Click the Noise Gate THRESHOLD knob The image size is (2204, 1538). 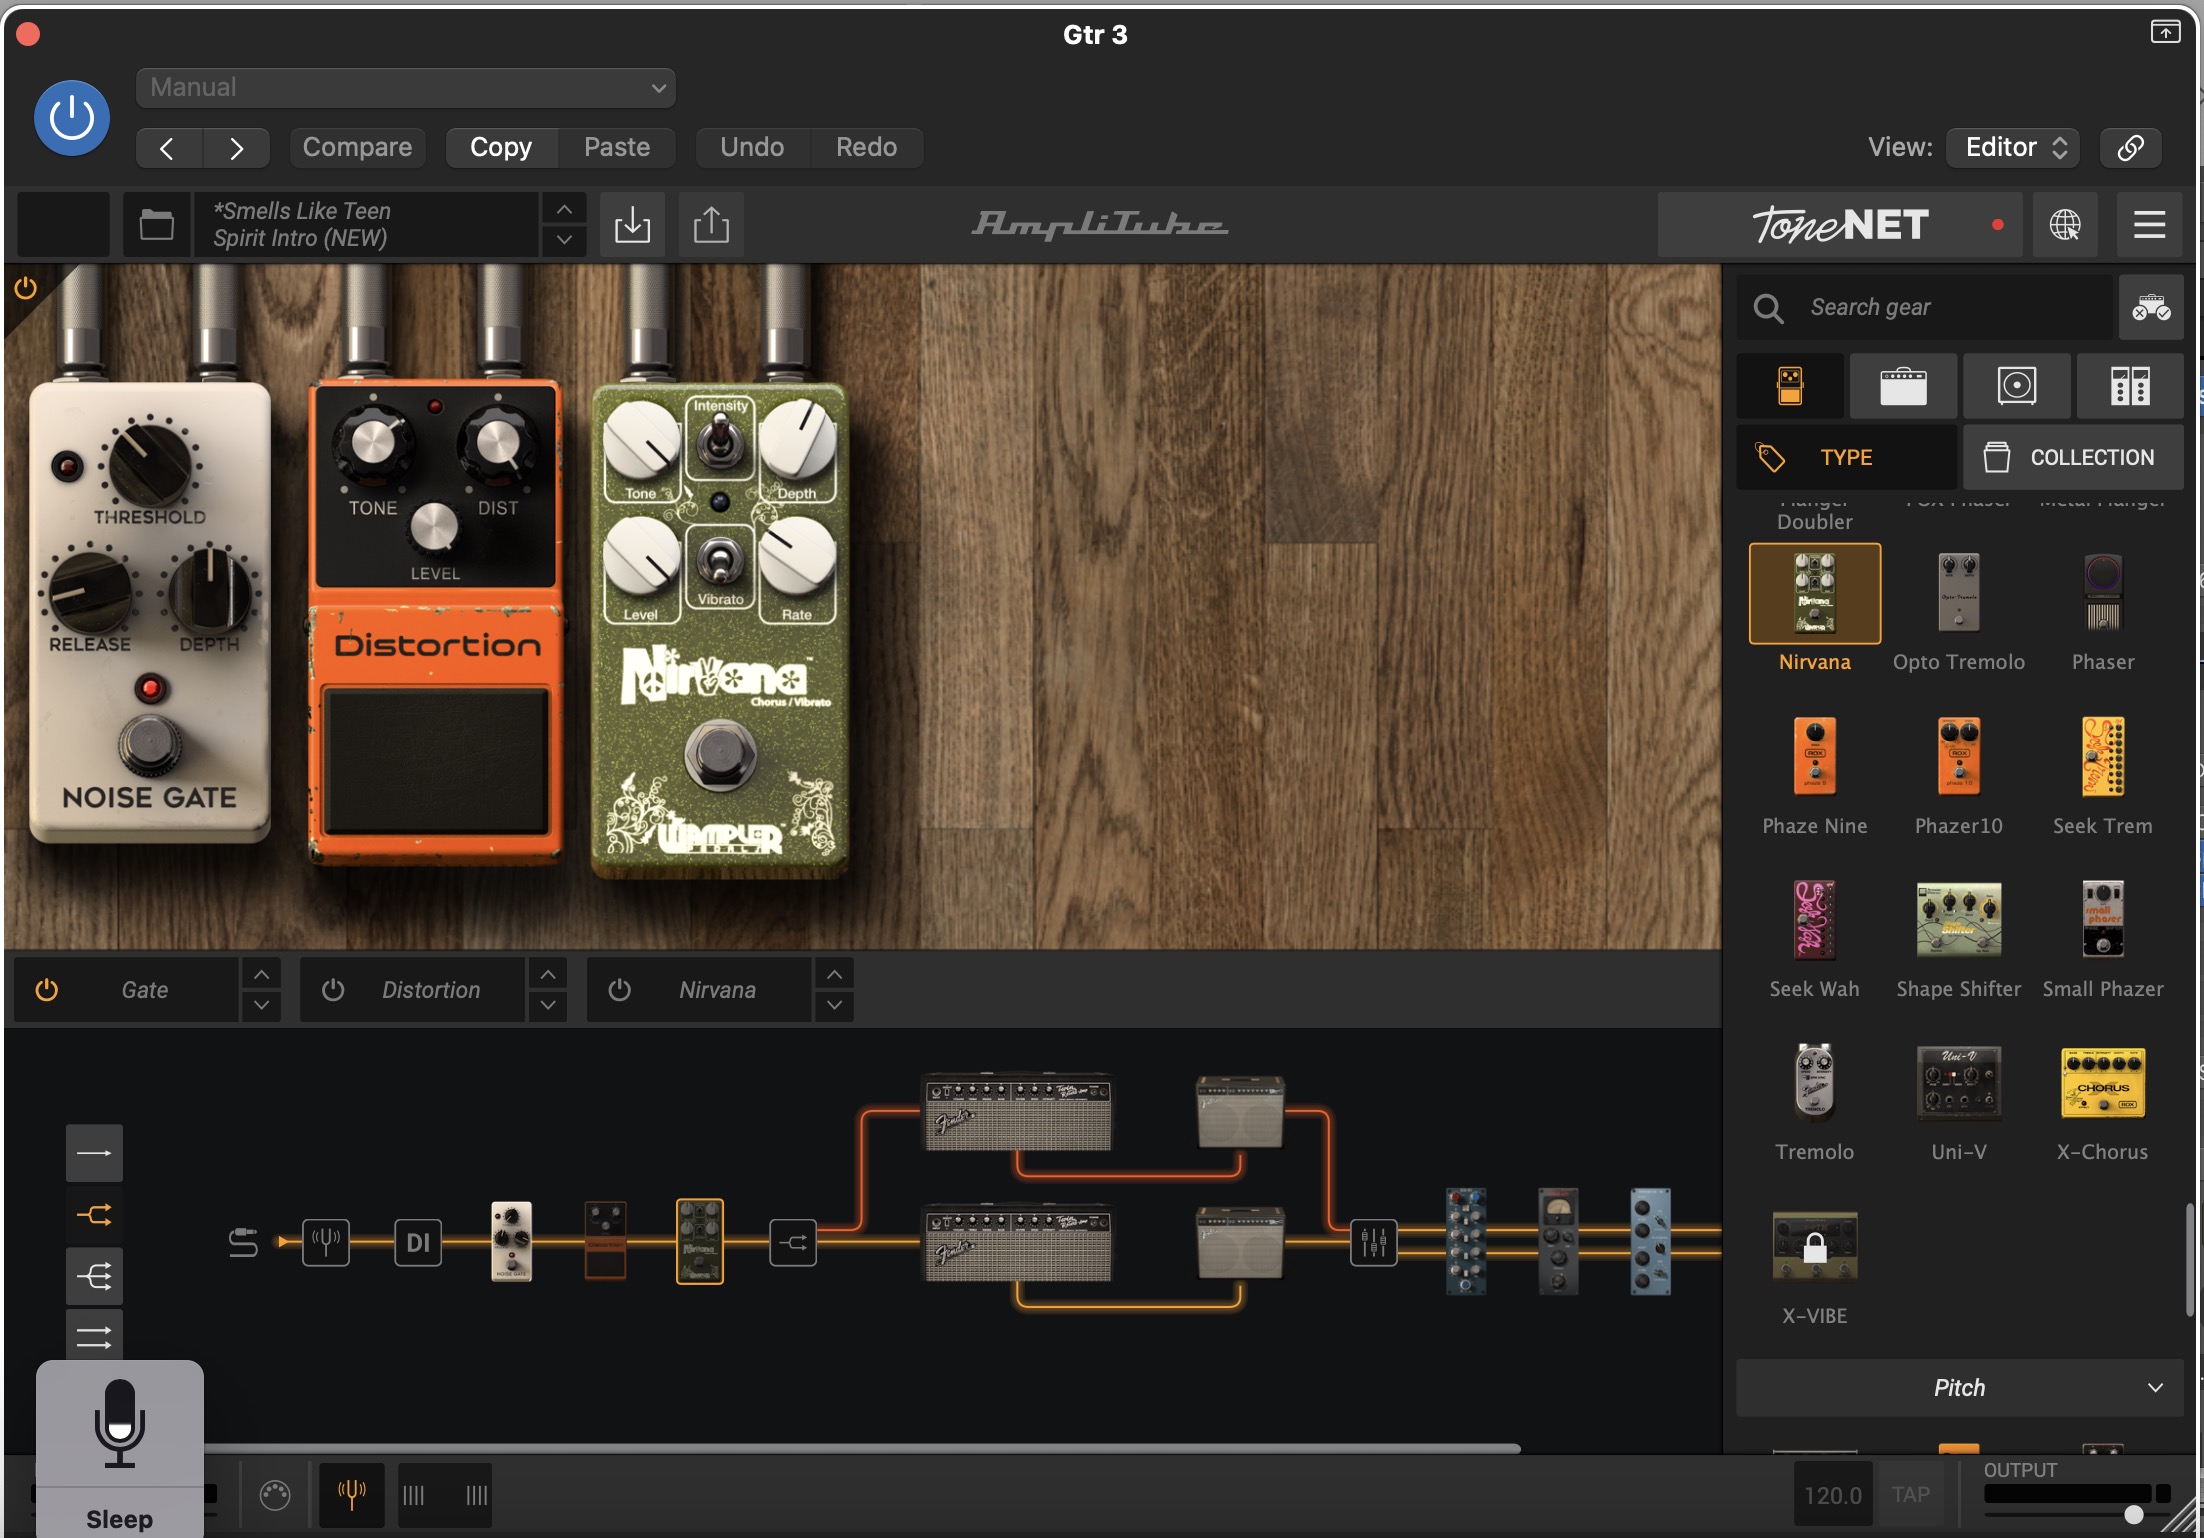pos(150,463)
